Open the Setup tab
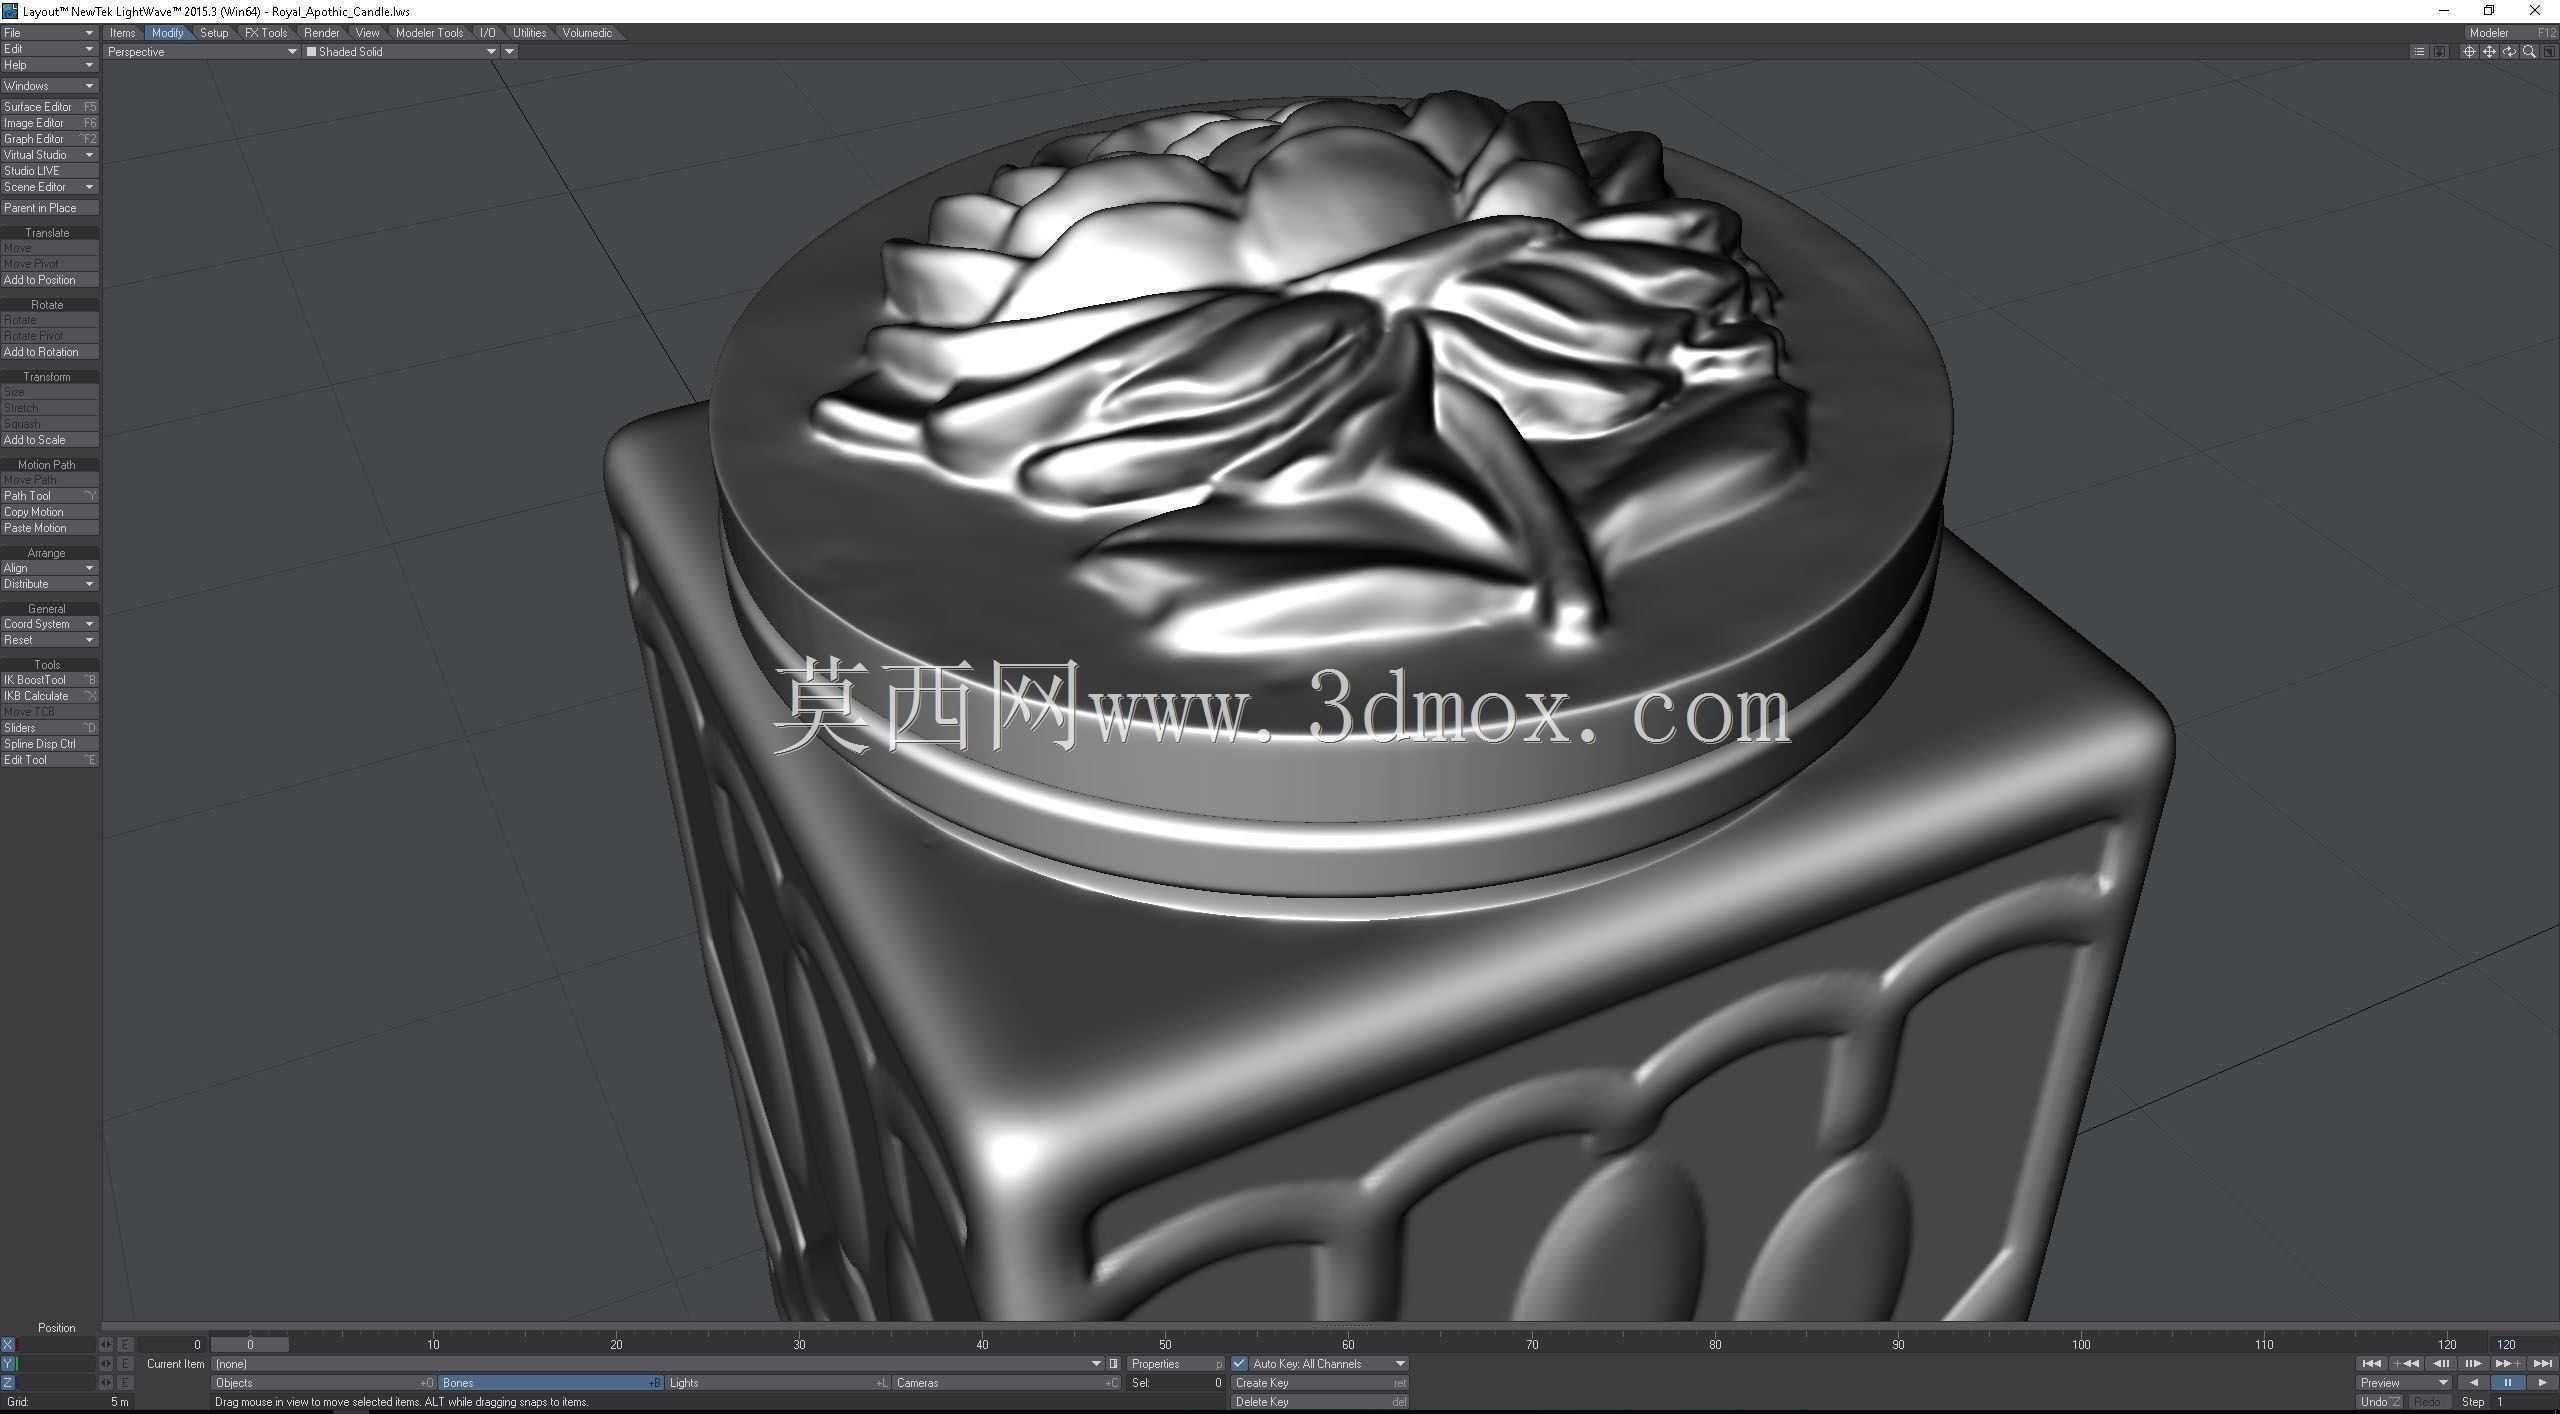The width and height of the screenshot is (2560, 1414). tap(214, 33)
